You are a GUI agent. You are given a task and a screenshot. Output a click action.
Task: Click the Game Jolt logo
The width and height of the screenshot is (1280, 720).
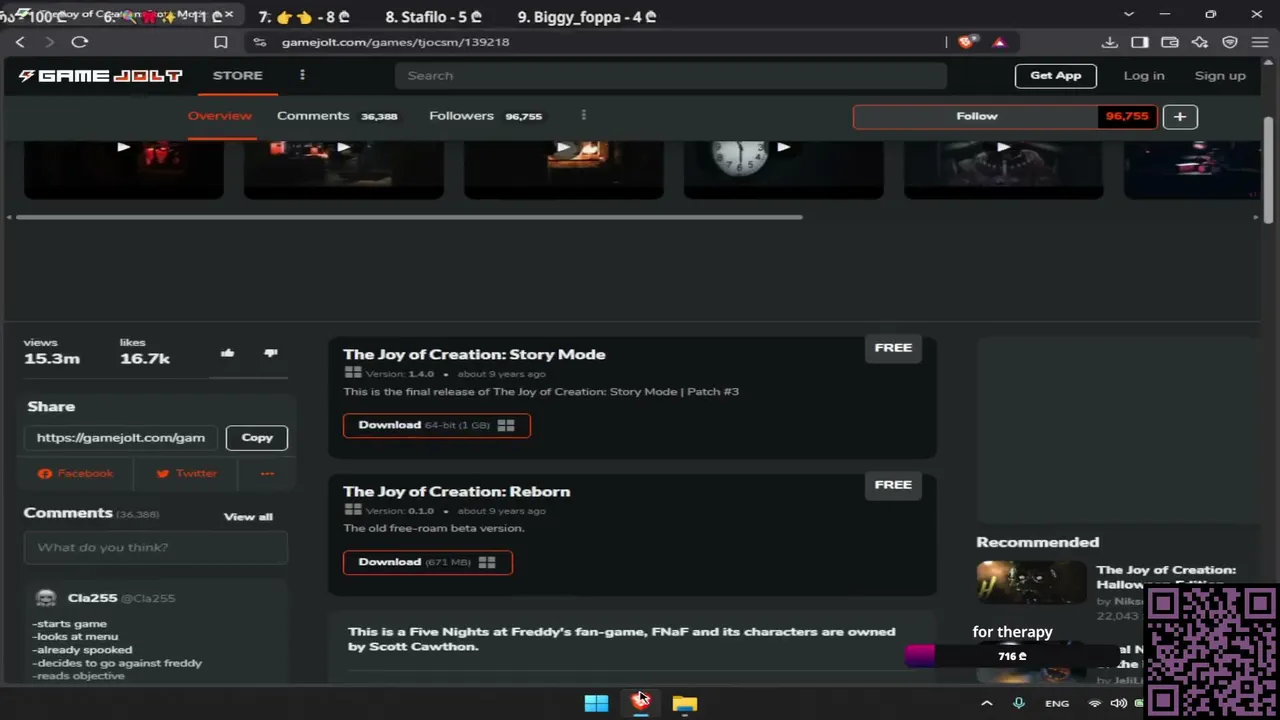coord(100,76)
